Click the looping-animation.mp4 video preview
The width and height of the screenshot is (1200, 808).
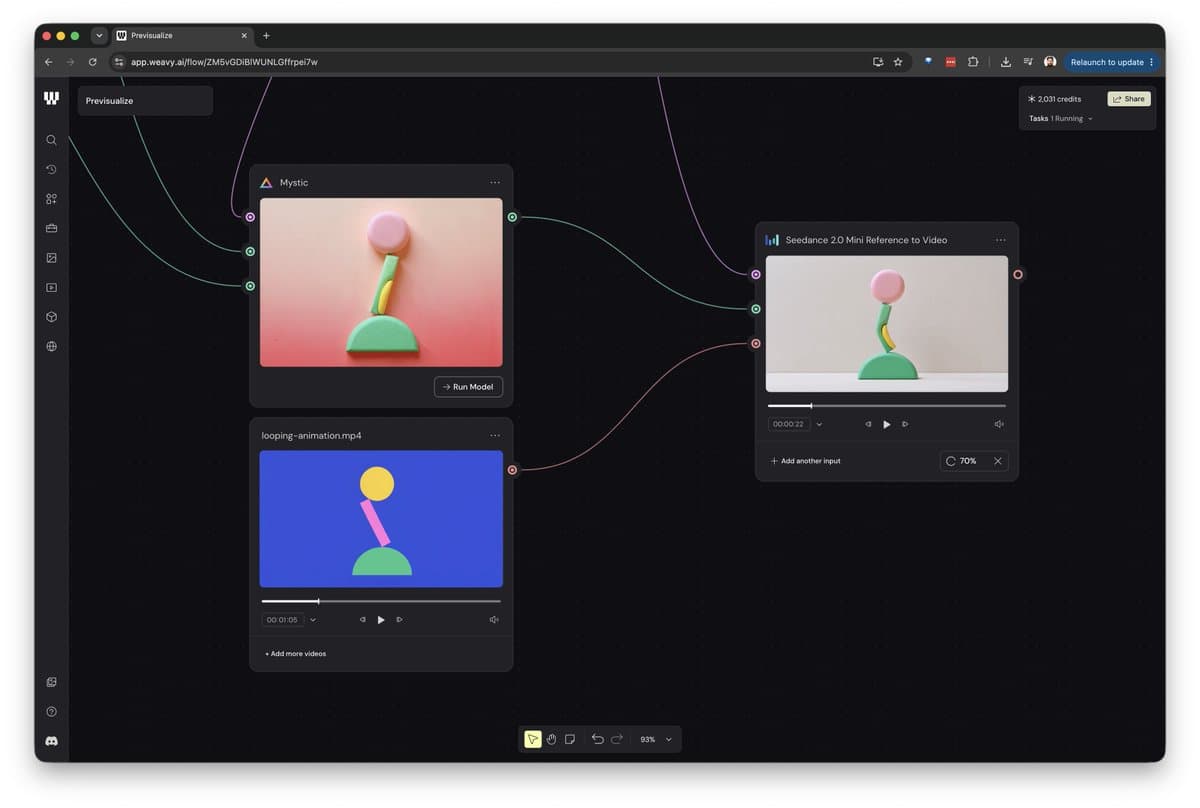point(381,519)
